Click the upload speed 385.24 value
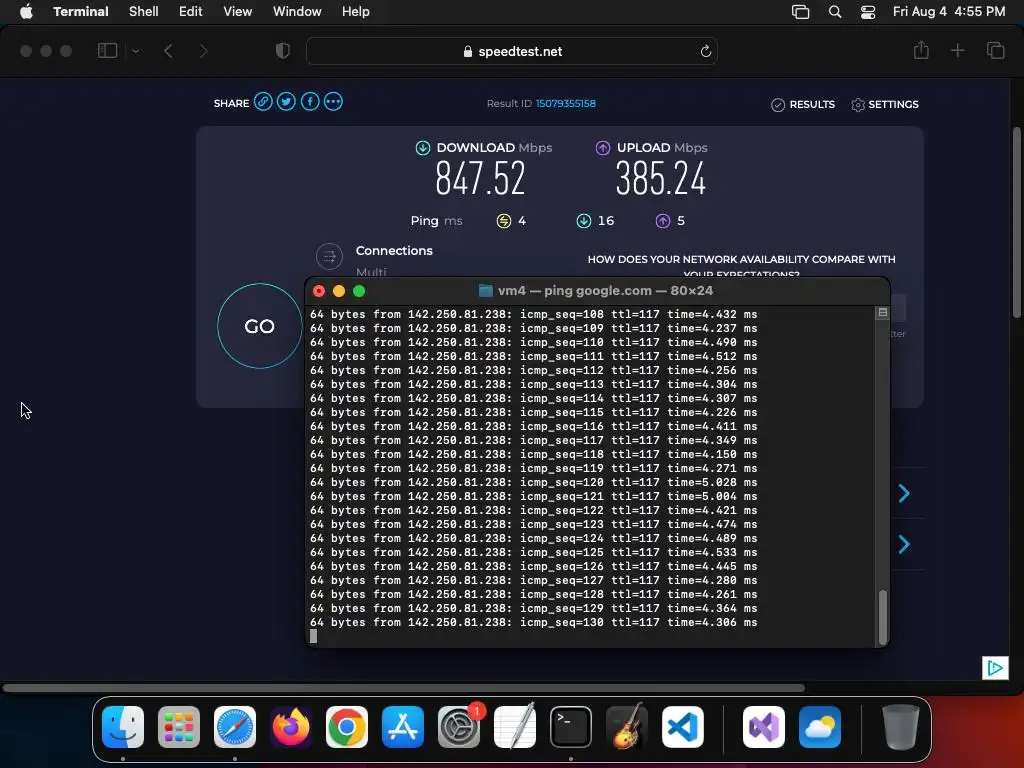This screenshot has width=1024, height=768. coord(661,178)
